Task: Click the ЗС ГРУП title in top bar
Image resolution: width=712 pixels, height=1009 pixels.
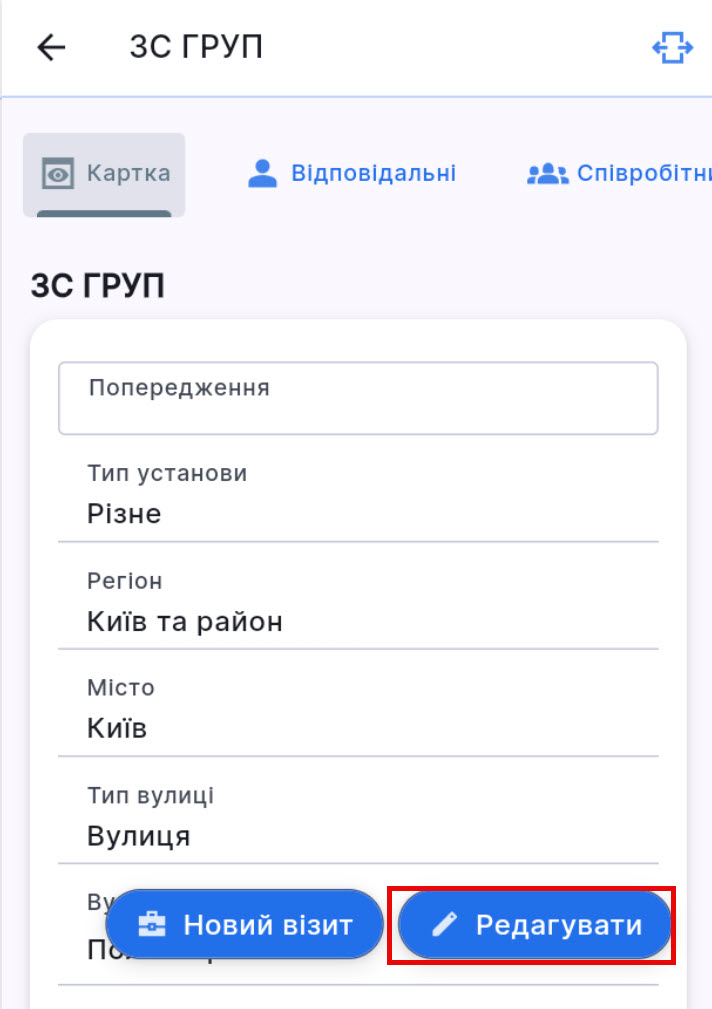Action: click(x=196, y=47)
